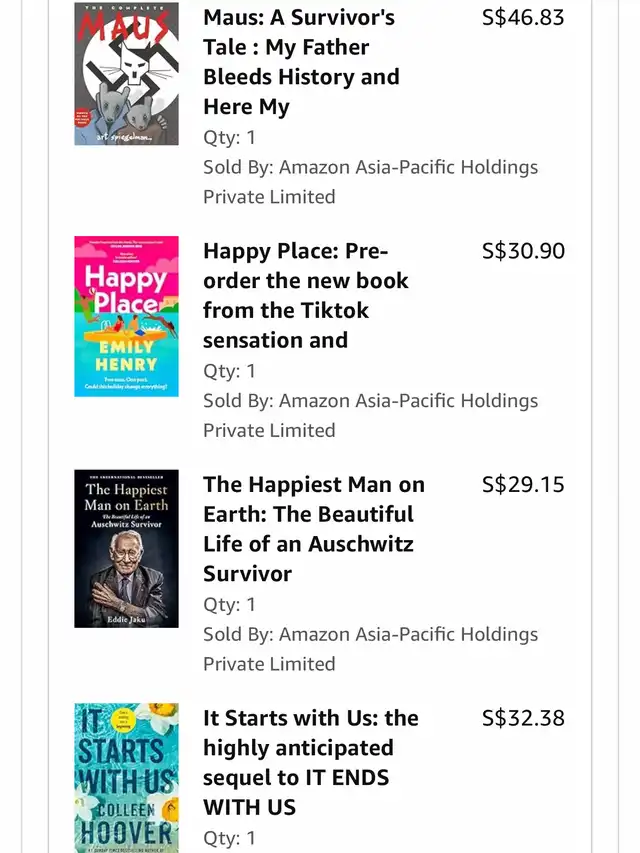
Task: Open Maus: A Survivor's Tale title link
Action: tap(301, 62)
